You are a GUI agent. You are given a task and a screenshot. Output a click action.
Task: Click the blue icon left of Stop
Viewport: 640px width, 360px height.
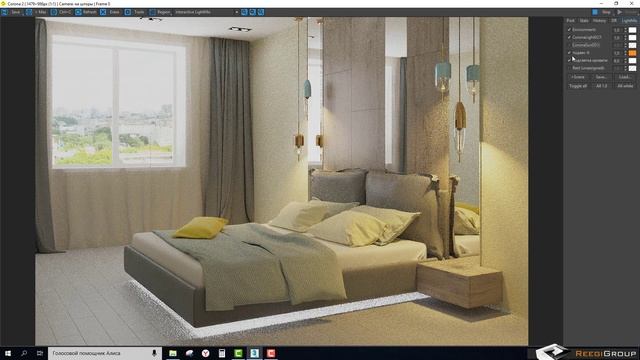pyautogui.click(x=595, y=12)
